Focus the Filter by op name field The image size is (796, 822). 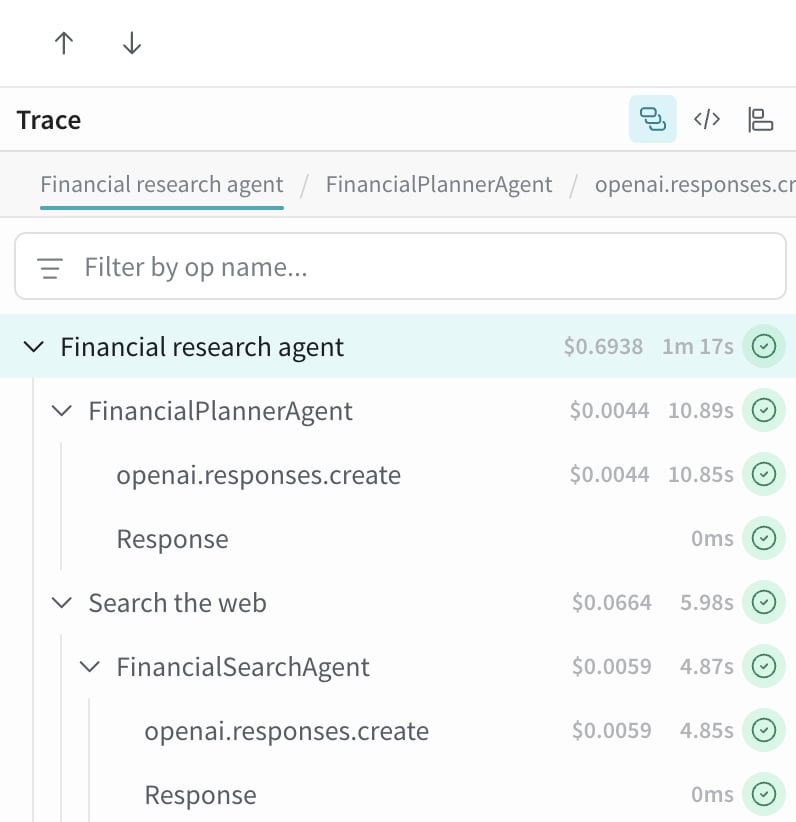coord(400,267)
